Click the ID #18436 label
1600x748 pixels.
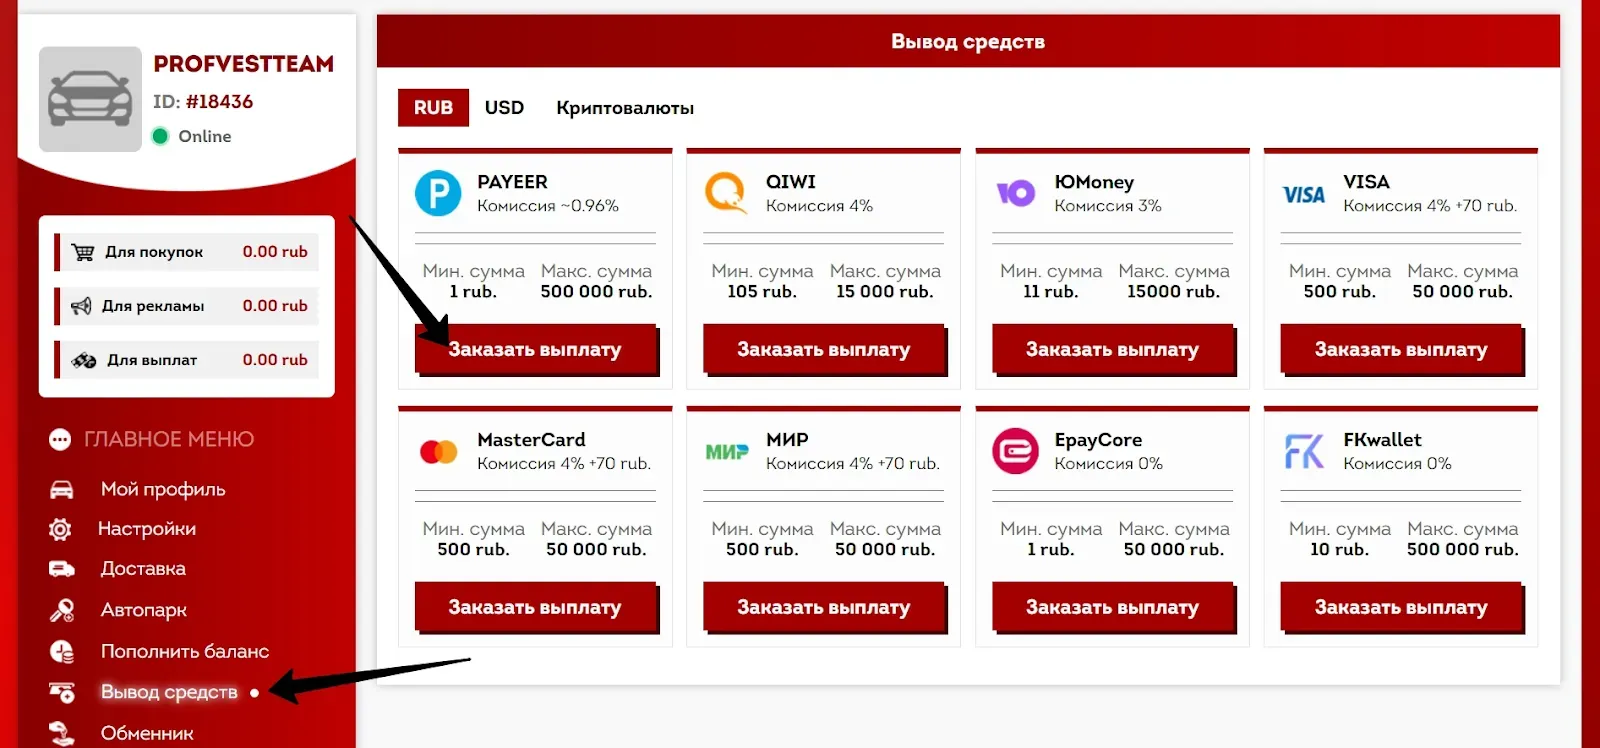pos(203,102)
